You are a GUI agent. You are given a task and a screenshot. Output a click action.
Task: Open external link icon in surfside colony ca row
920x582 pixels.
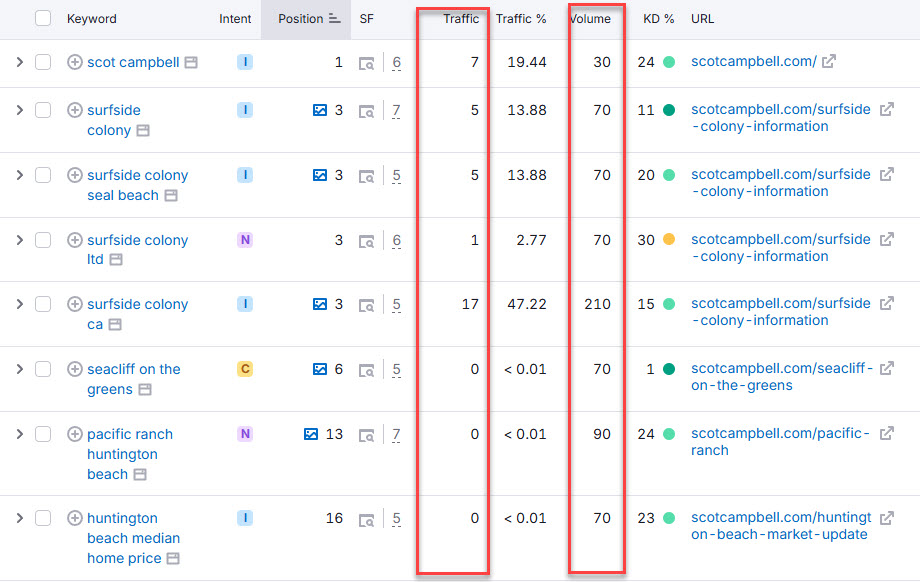tap(887, 303)
